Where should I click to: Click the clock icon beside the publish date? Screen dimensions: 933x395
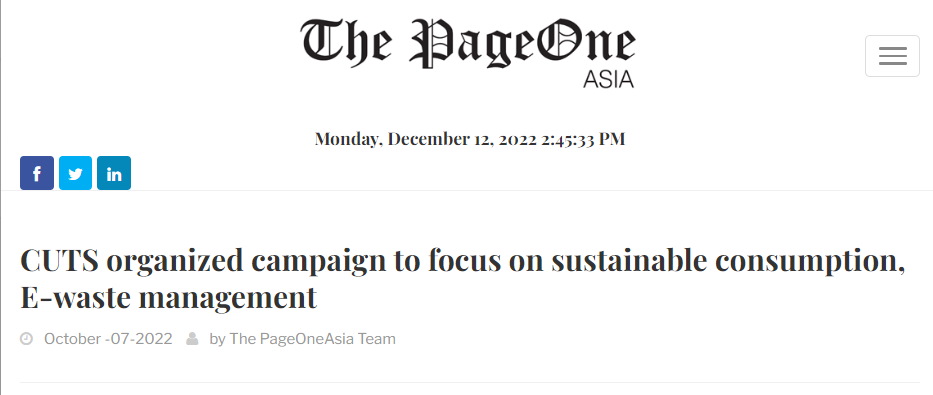(26, 339)
